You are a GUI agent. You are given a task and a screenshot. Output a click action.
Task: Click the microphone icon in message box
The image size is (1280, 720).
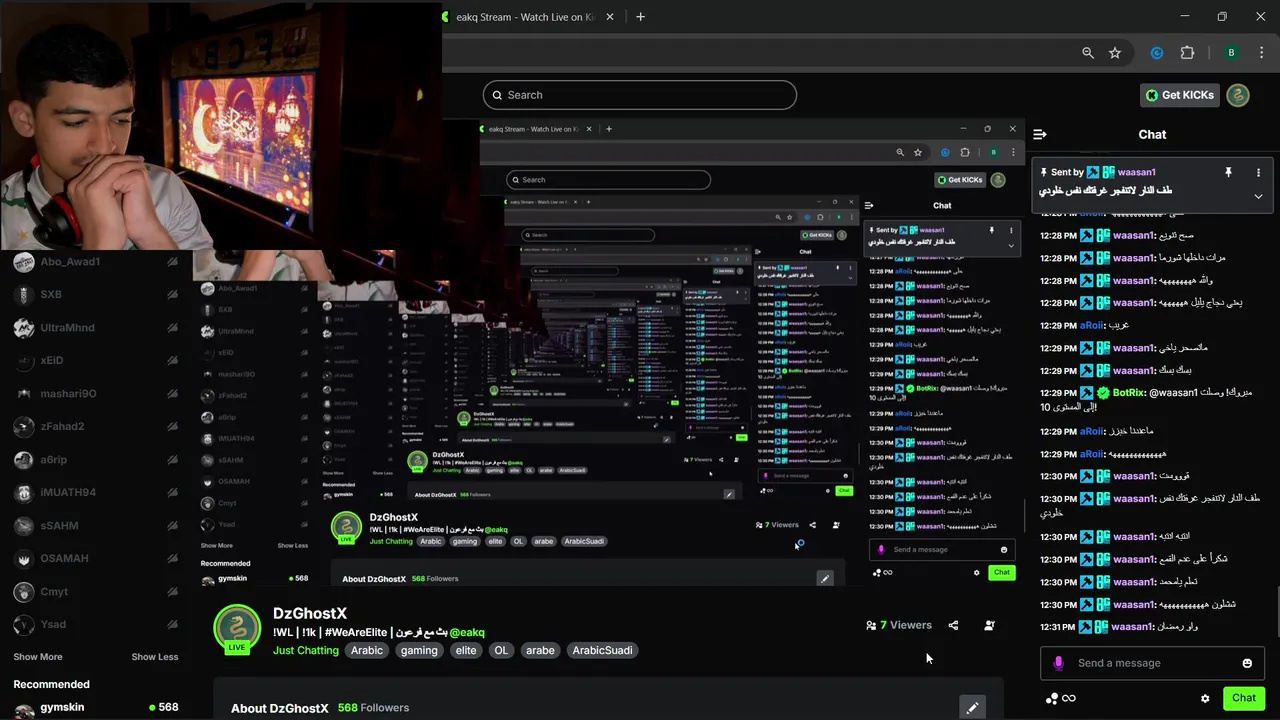click(x=1059, y=663)
